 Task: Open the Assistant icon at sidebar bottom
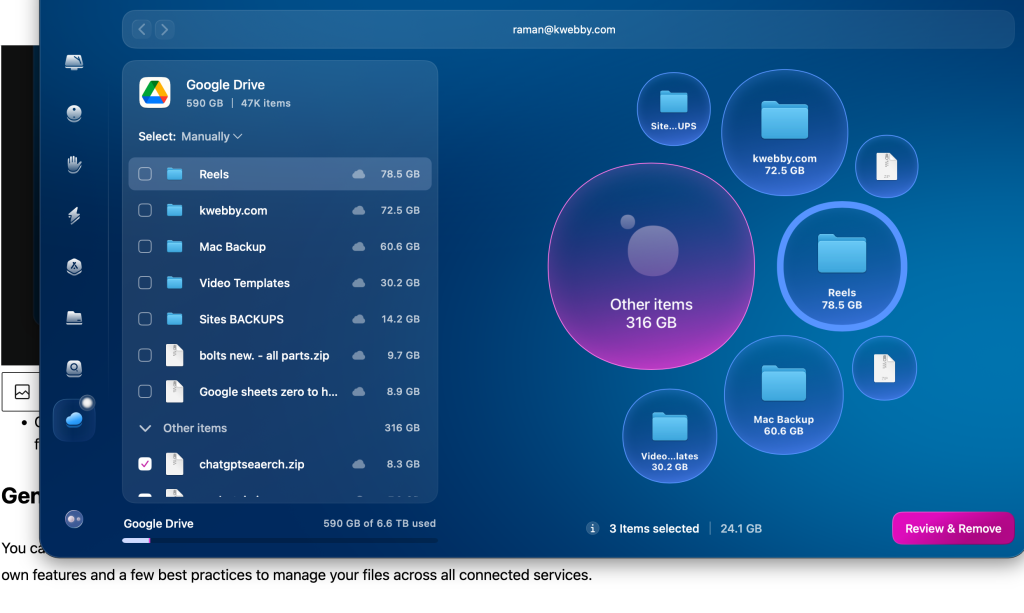point(74,518)
